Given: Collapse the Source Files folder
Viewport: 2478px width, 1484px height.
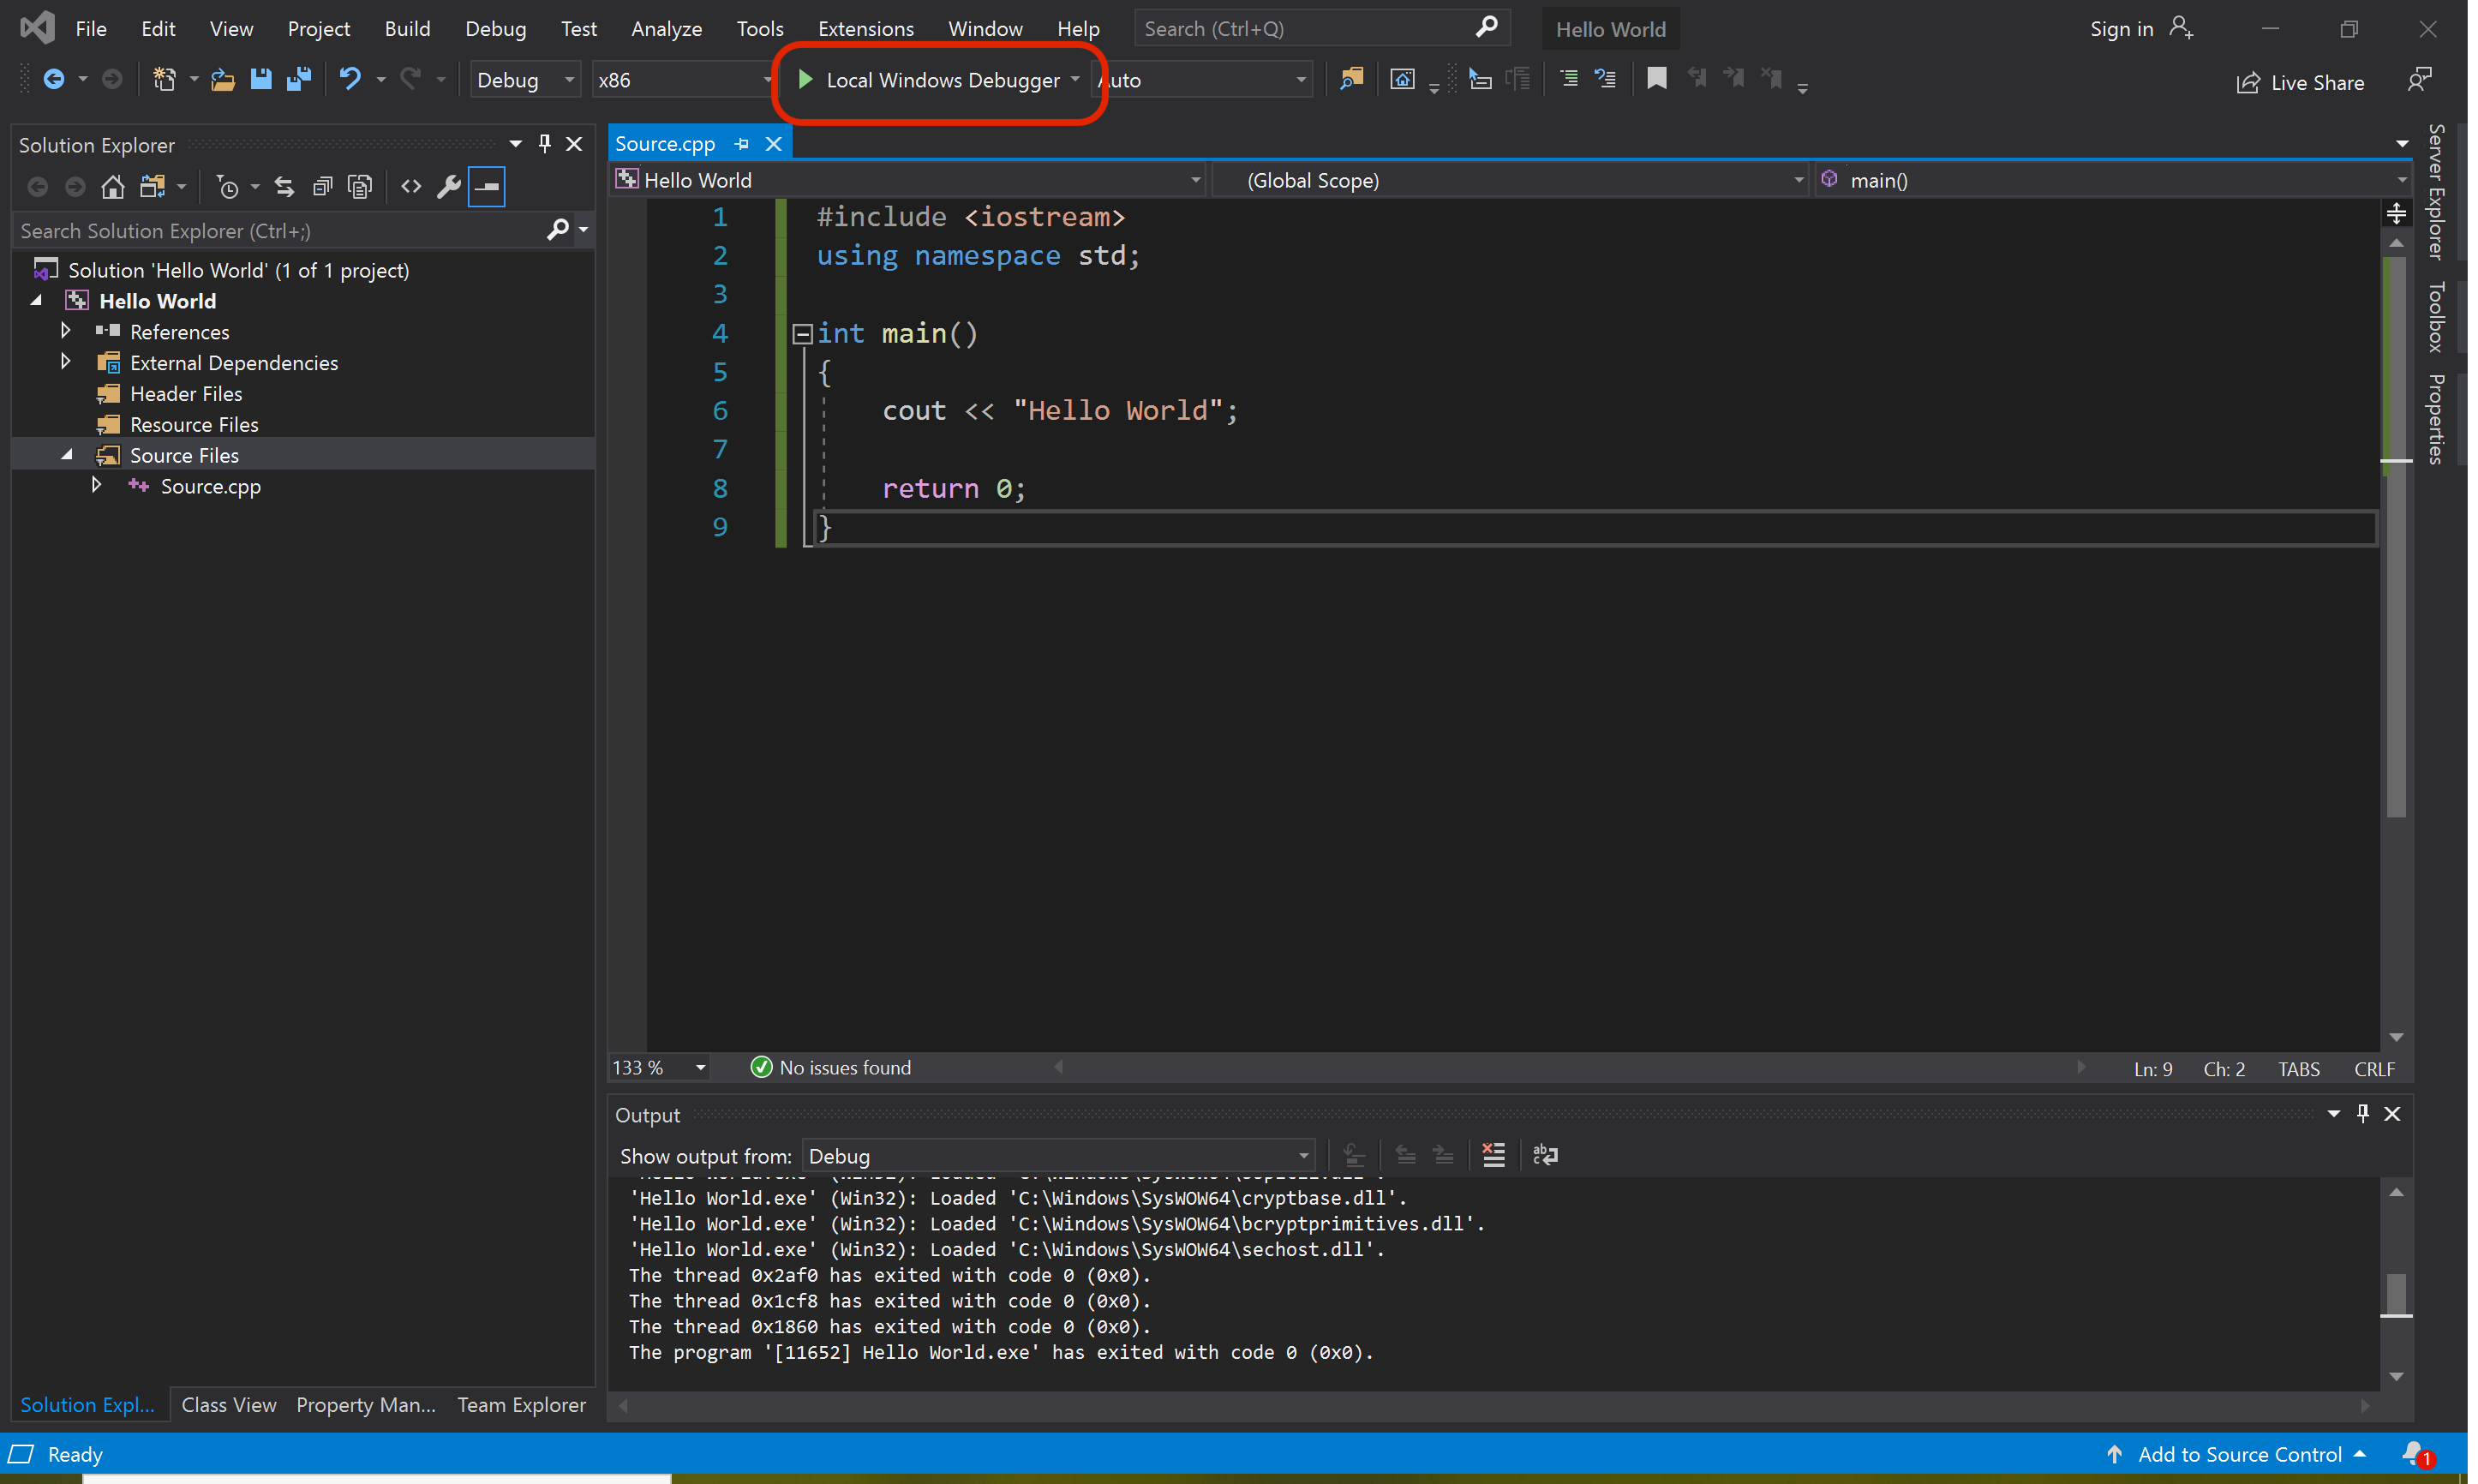Looking at the screenshot, I should pos(66,454).
